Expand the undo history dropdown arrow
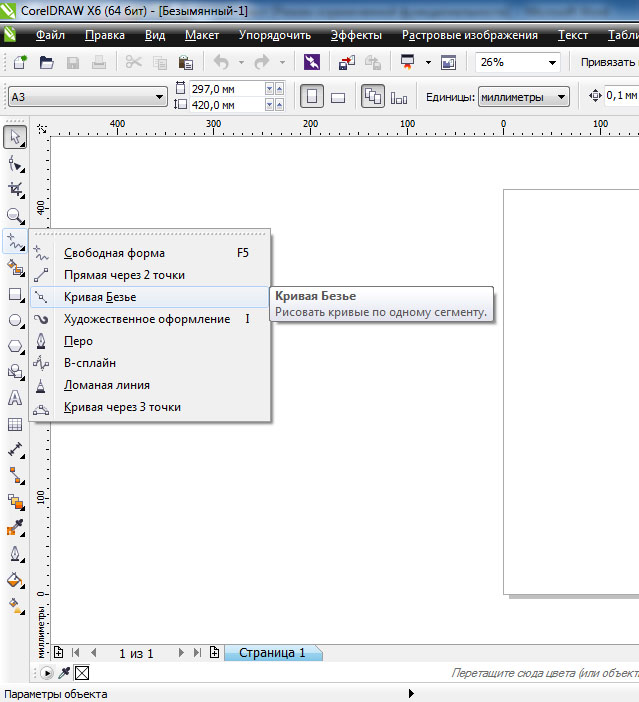Viewport: 639px width, 702px height. tap(241, 62)
